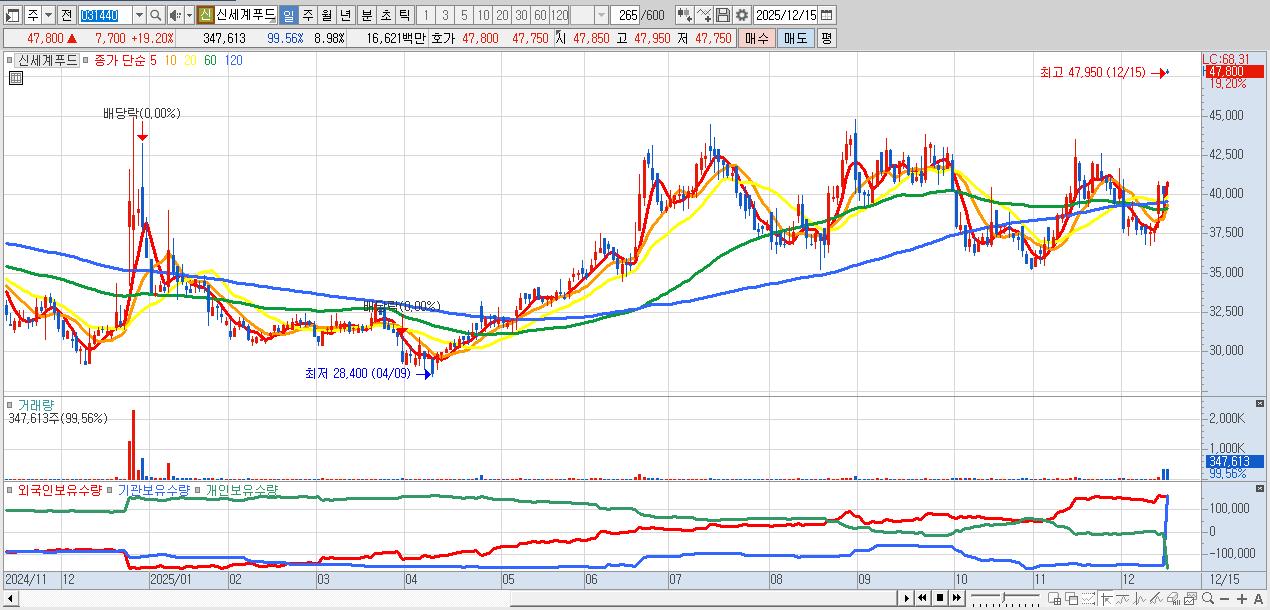1270x610 pixels.
Task: Click the 개인보유수량 indicator label
Action: click(x=242, y=490)
